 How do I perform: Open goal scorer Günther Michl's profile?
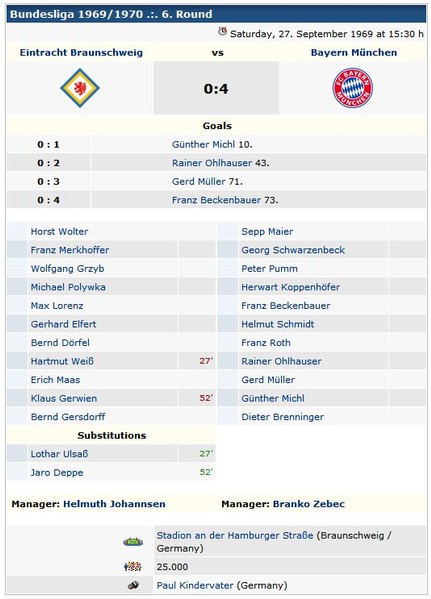click(x=203, y=144)
